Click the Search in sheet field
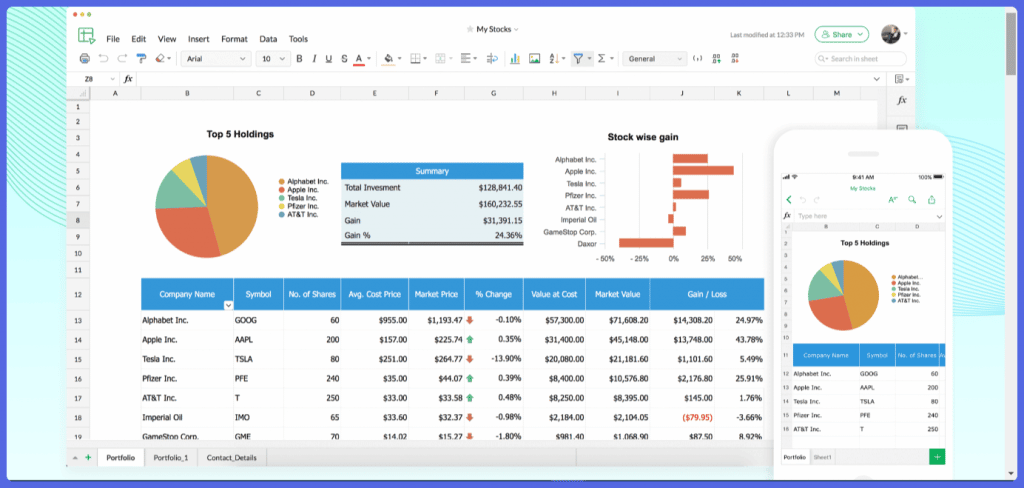 click(x=861, y=59)
